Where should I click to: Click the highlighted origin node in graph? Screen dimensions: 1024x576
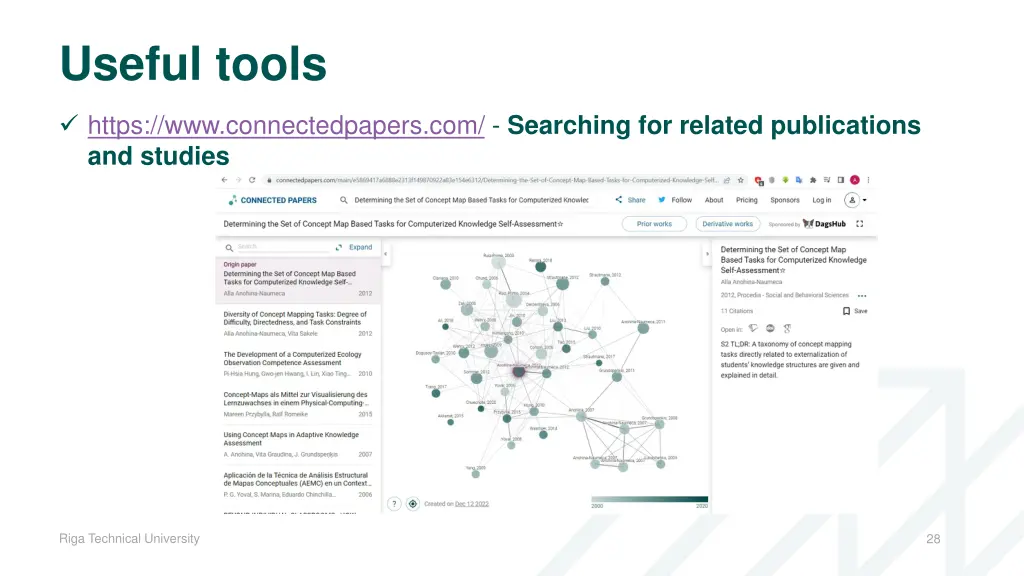[519, 371]
